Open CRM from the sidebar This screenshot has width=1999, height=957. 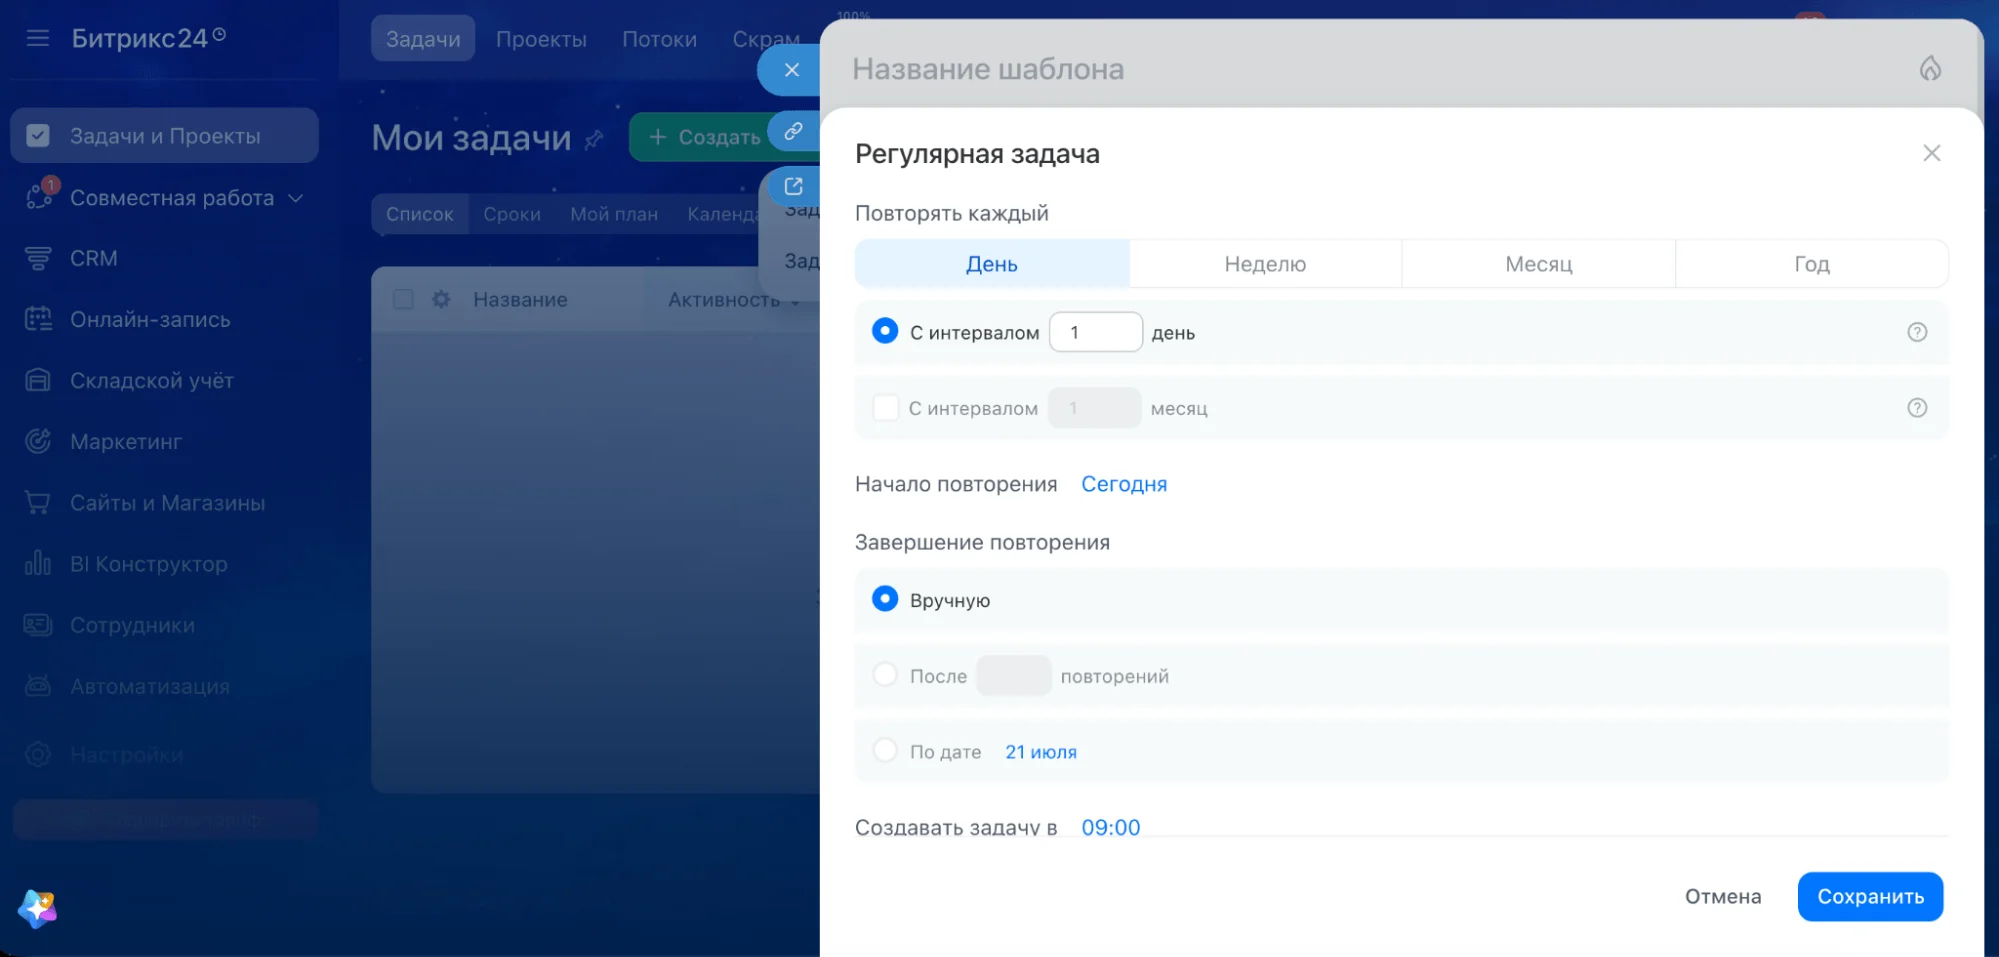tap(93, 259)
